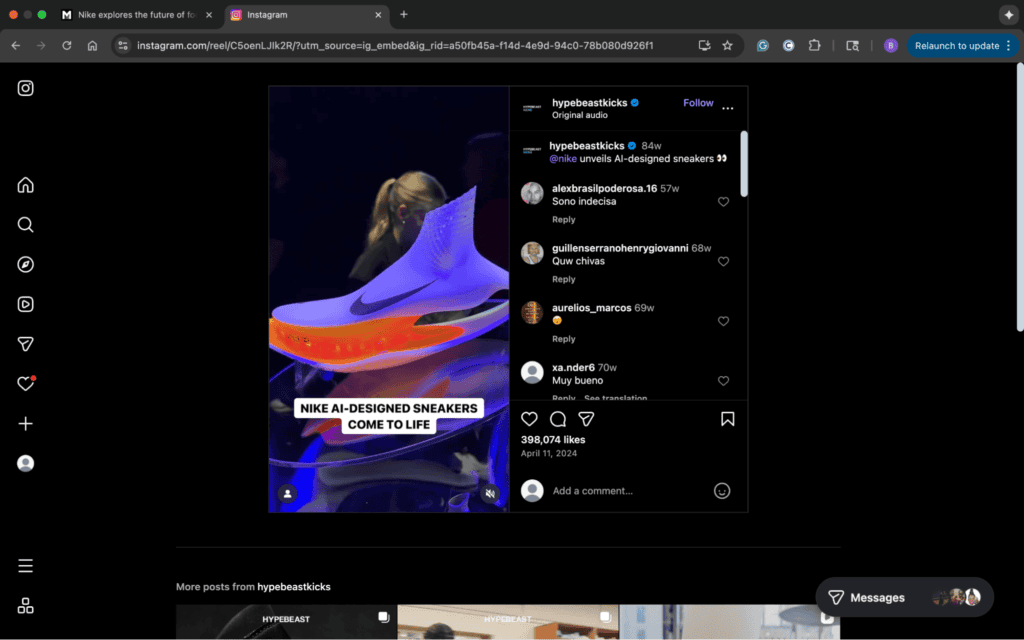Open a new browser tab
Screen dimensions: 1024x640
click(404, 14)
